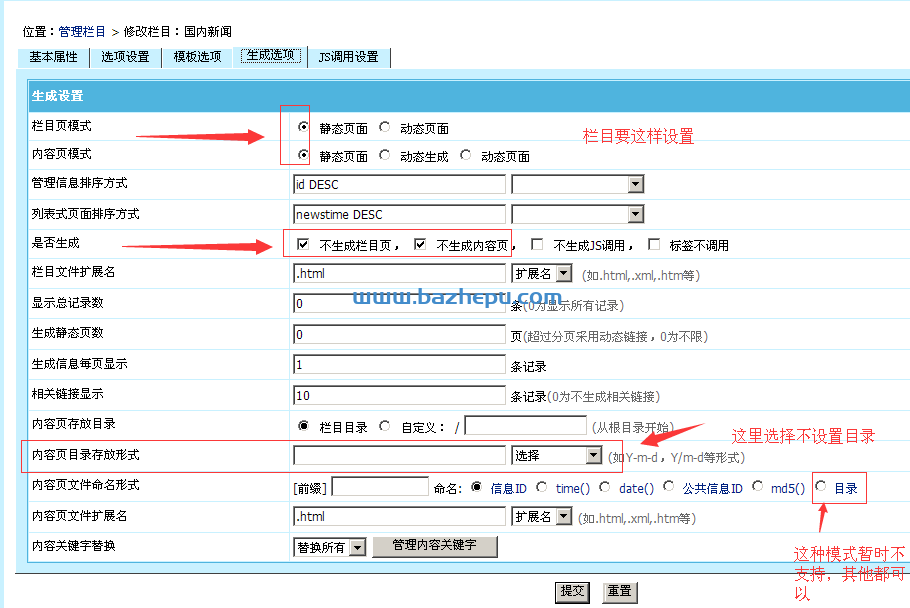Open the 选择 dropdown for 内容页目录存放形式
Viewport: 910px width, 608px height.
point(557,455)
